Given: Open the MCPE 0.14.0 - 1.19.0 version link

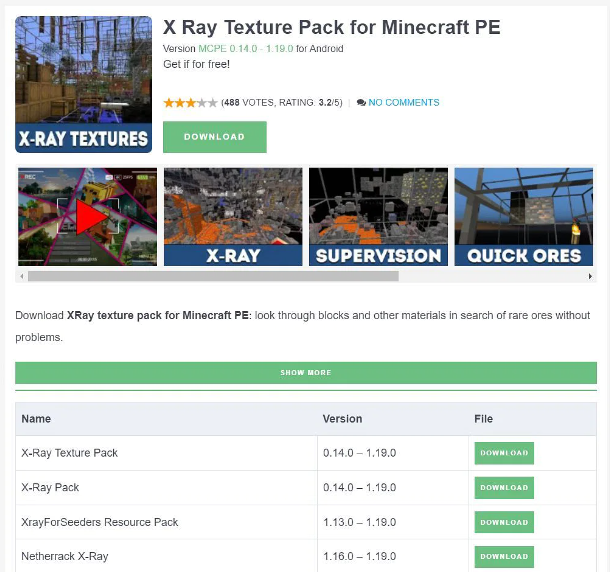Looking at the screenshot, I should 245,49.
